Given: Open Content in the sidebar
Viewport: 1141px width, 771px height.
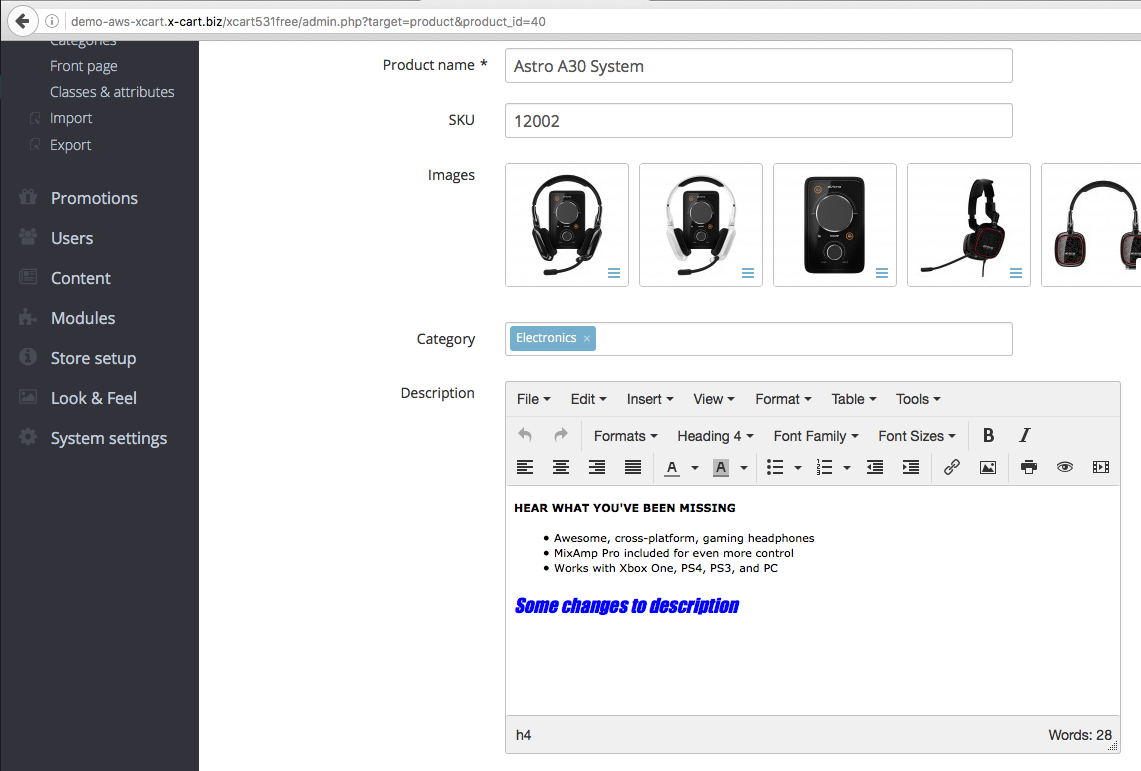Looking at the screenshot, I should [x=81, y=278].
